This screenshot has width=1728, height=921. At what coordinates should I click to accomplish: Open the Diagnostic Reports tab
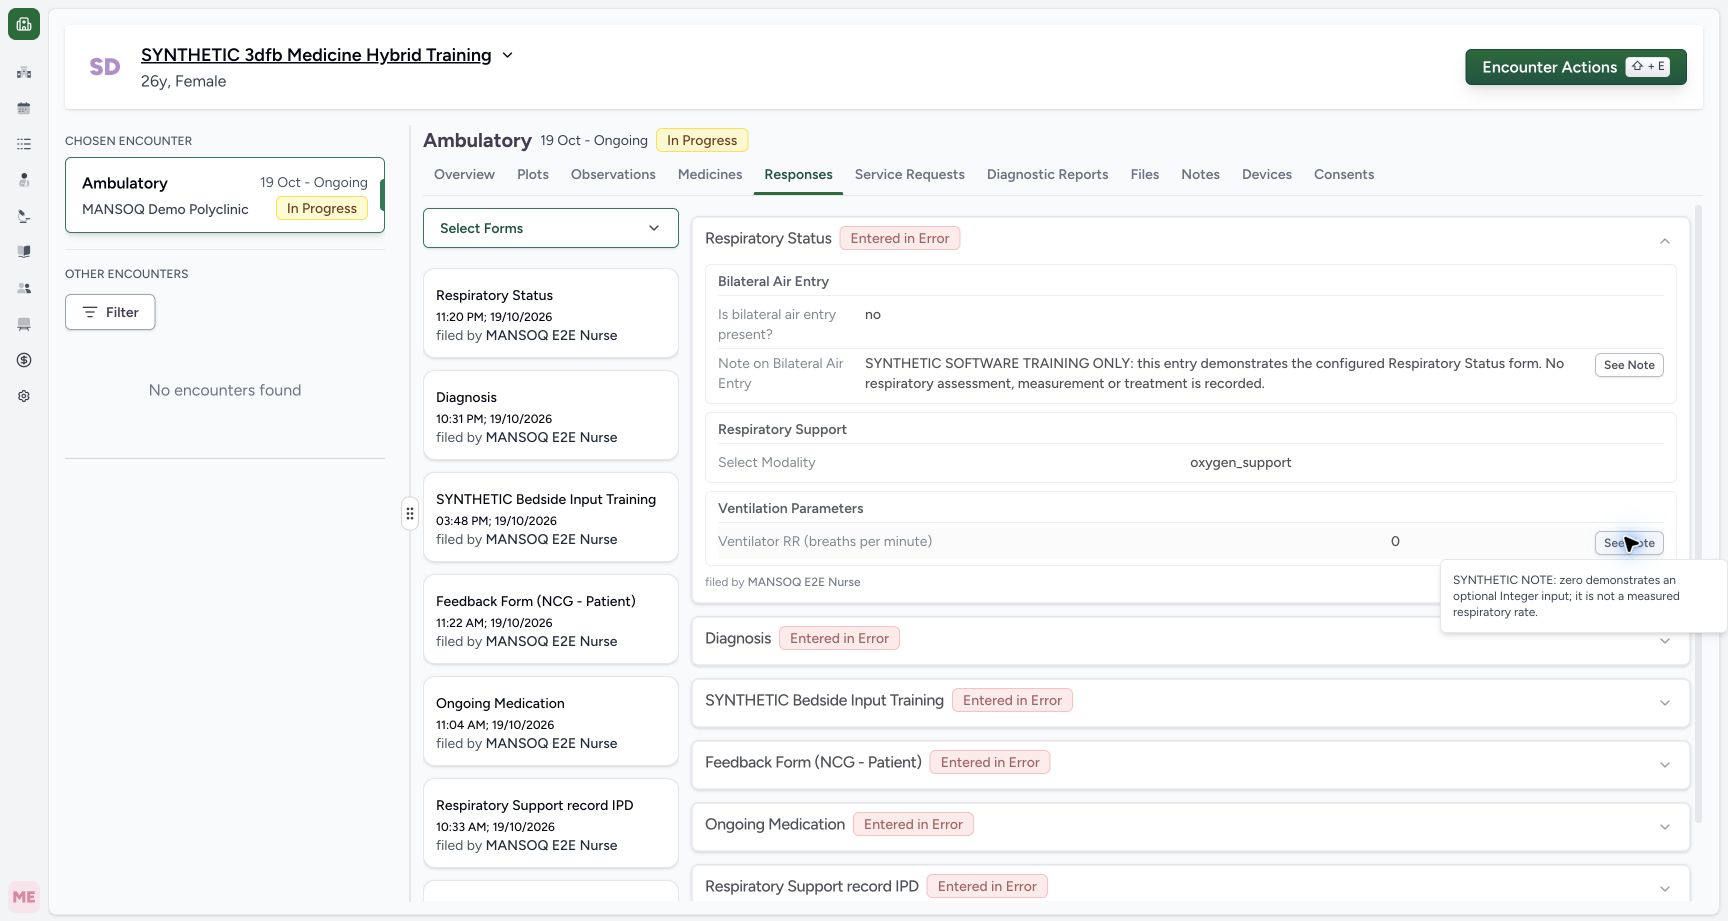click(1048, 174)
